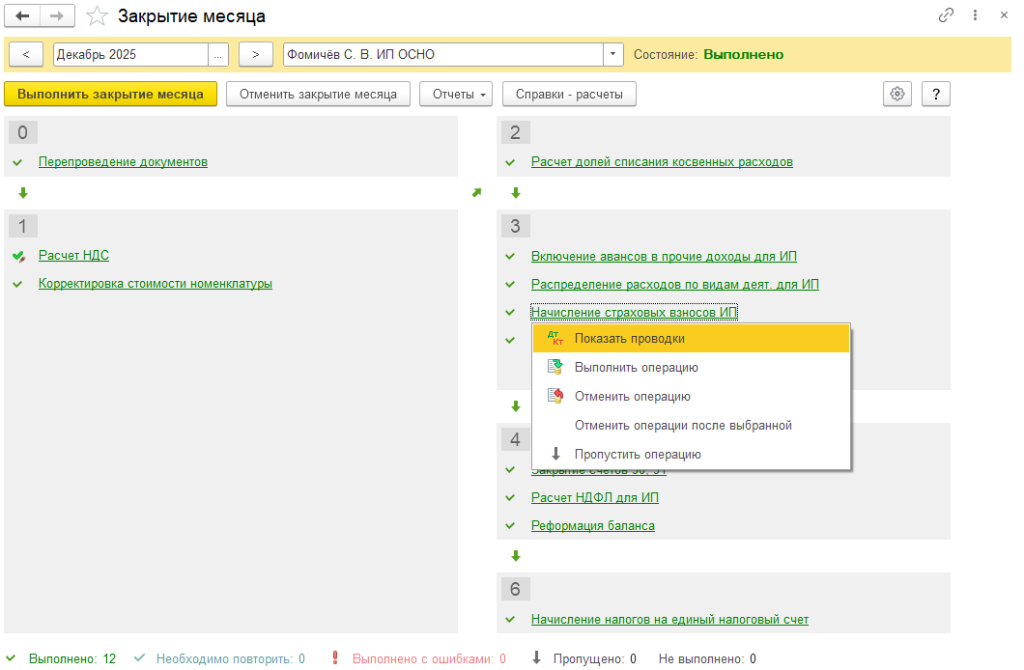Go to previous month with < button
Screen dimensions: 1024x670
pos(25,54)
